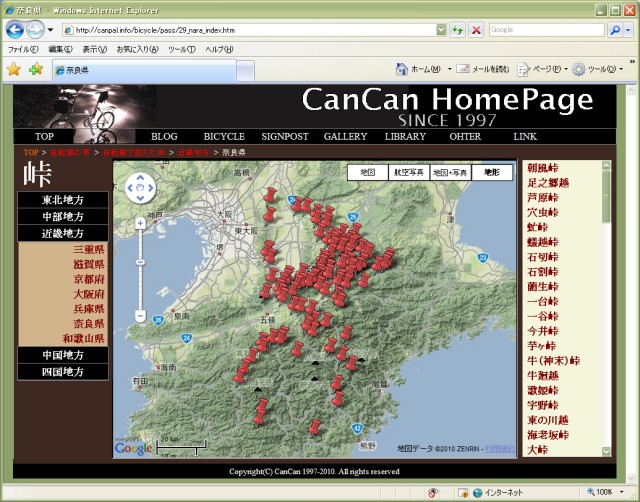
Task: Click the pass list scrollbar thumb
Action: click(x=606, y=196)
